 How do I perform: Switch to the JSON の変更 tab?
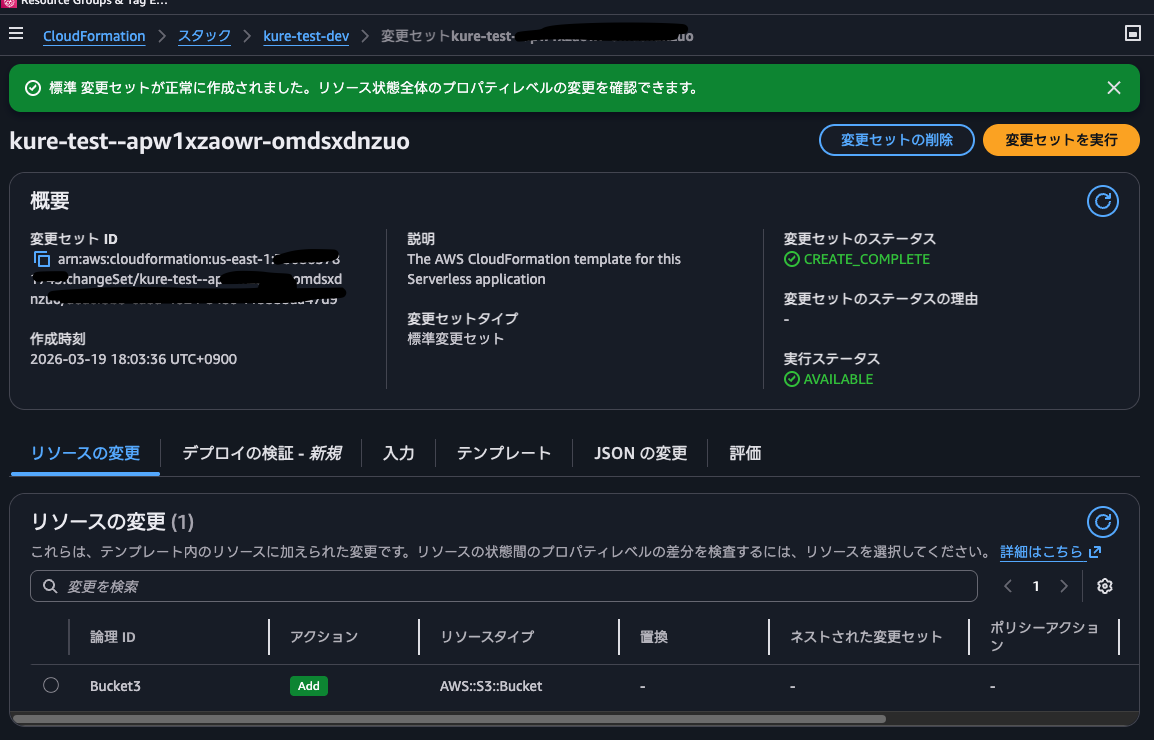(x=640, y=453)
